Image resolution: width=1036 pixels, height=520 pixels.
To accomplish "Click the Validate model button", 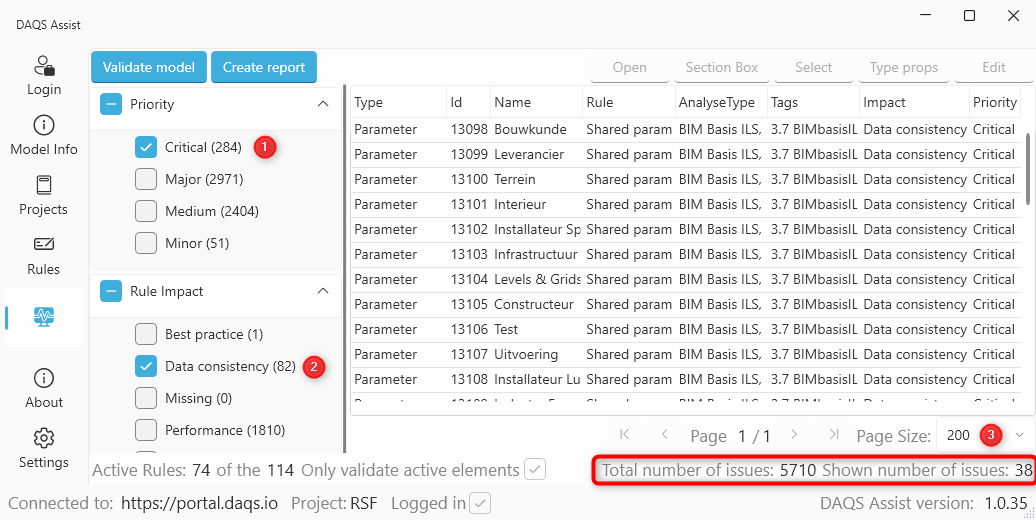I will 149,67.
